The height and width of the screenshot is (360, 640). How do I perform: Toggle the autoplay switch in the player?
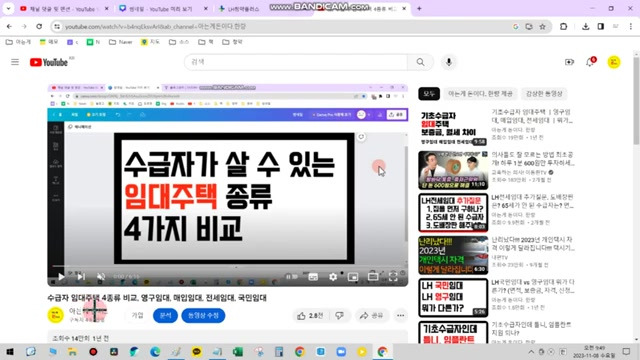[291, 277]
